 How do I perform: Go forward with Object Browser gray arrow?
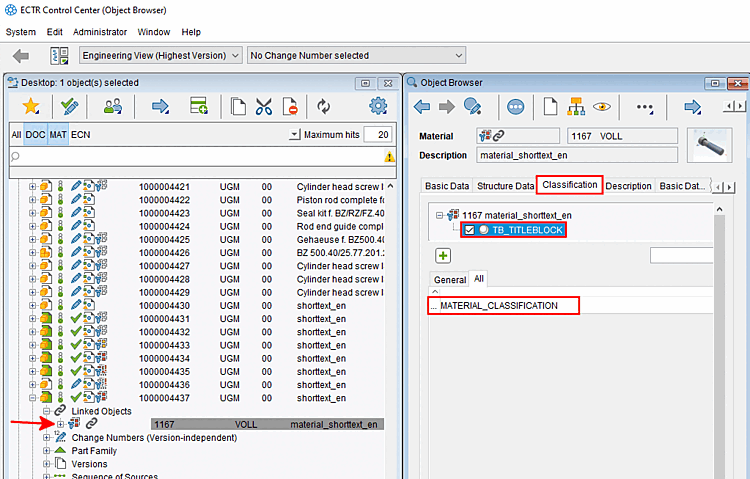(x=447, y=106)
